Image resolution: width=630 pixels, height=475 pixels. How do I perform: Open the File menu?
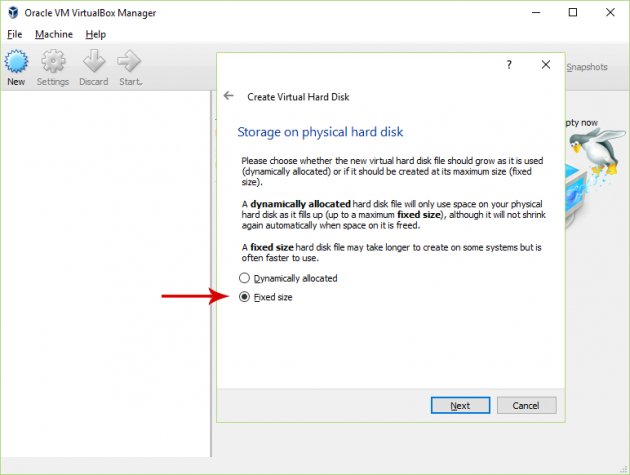click(x=14, y=34)
